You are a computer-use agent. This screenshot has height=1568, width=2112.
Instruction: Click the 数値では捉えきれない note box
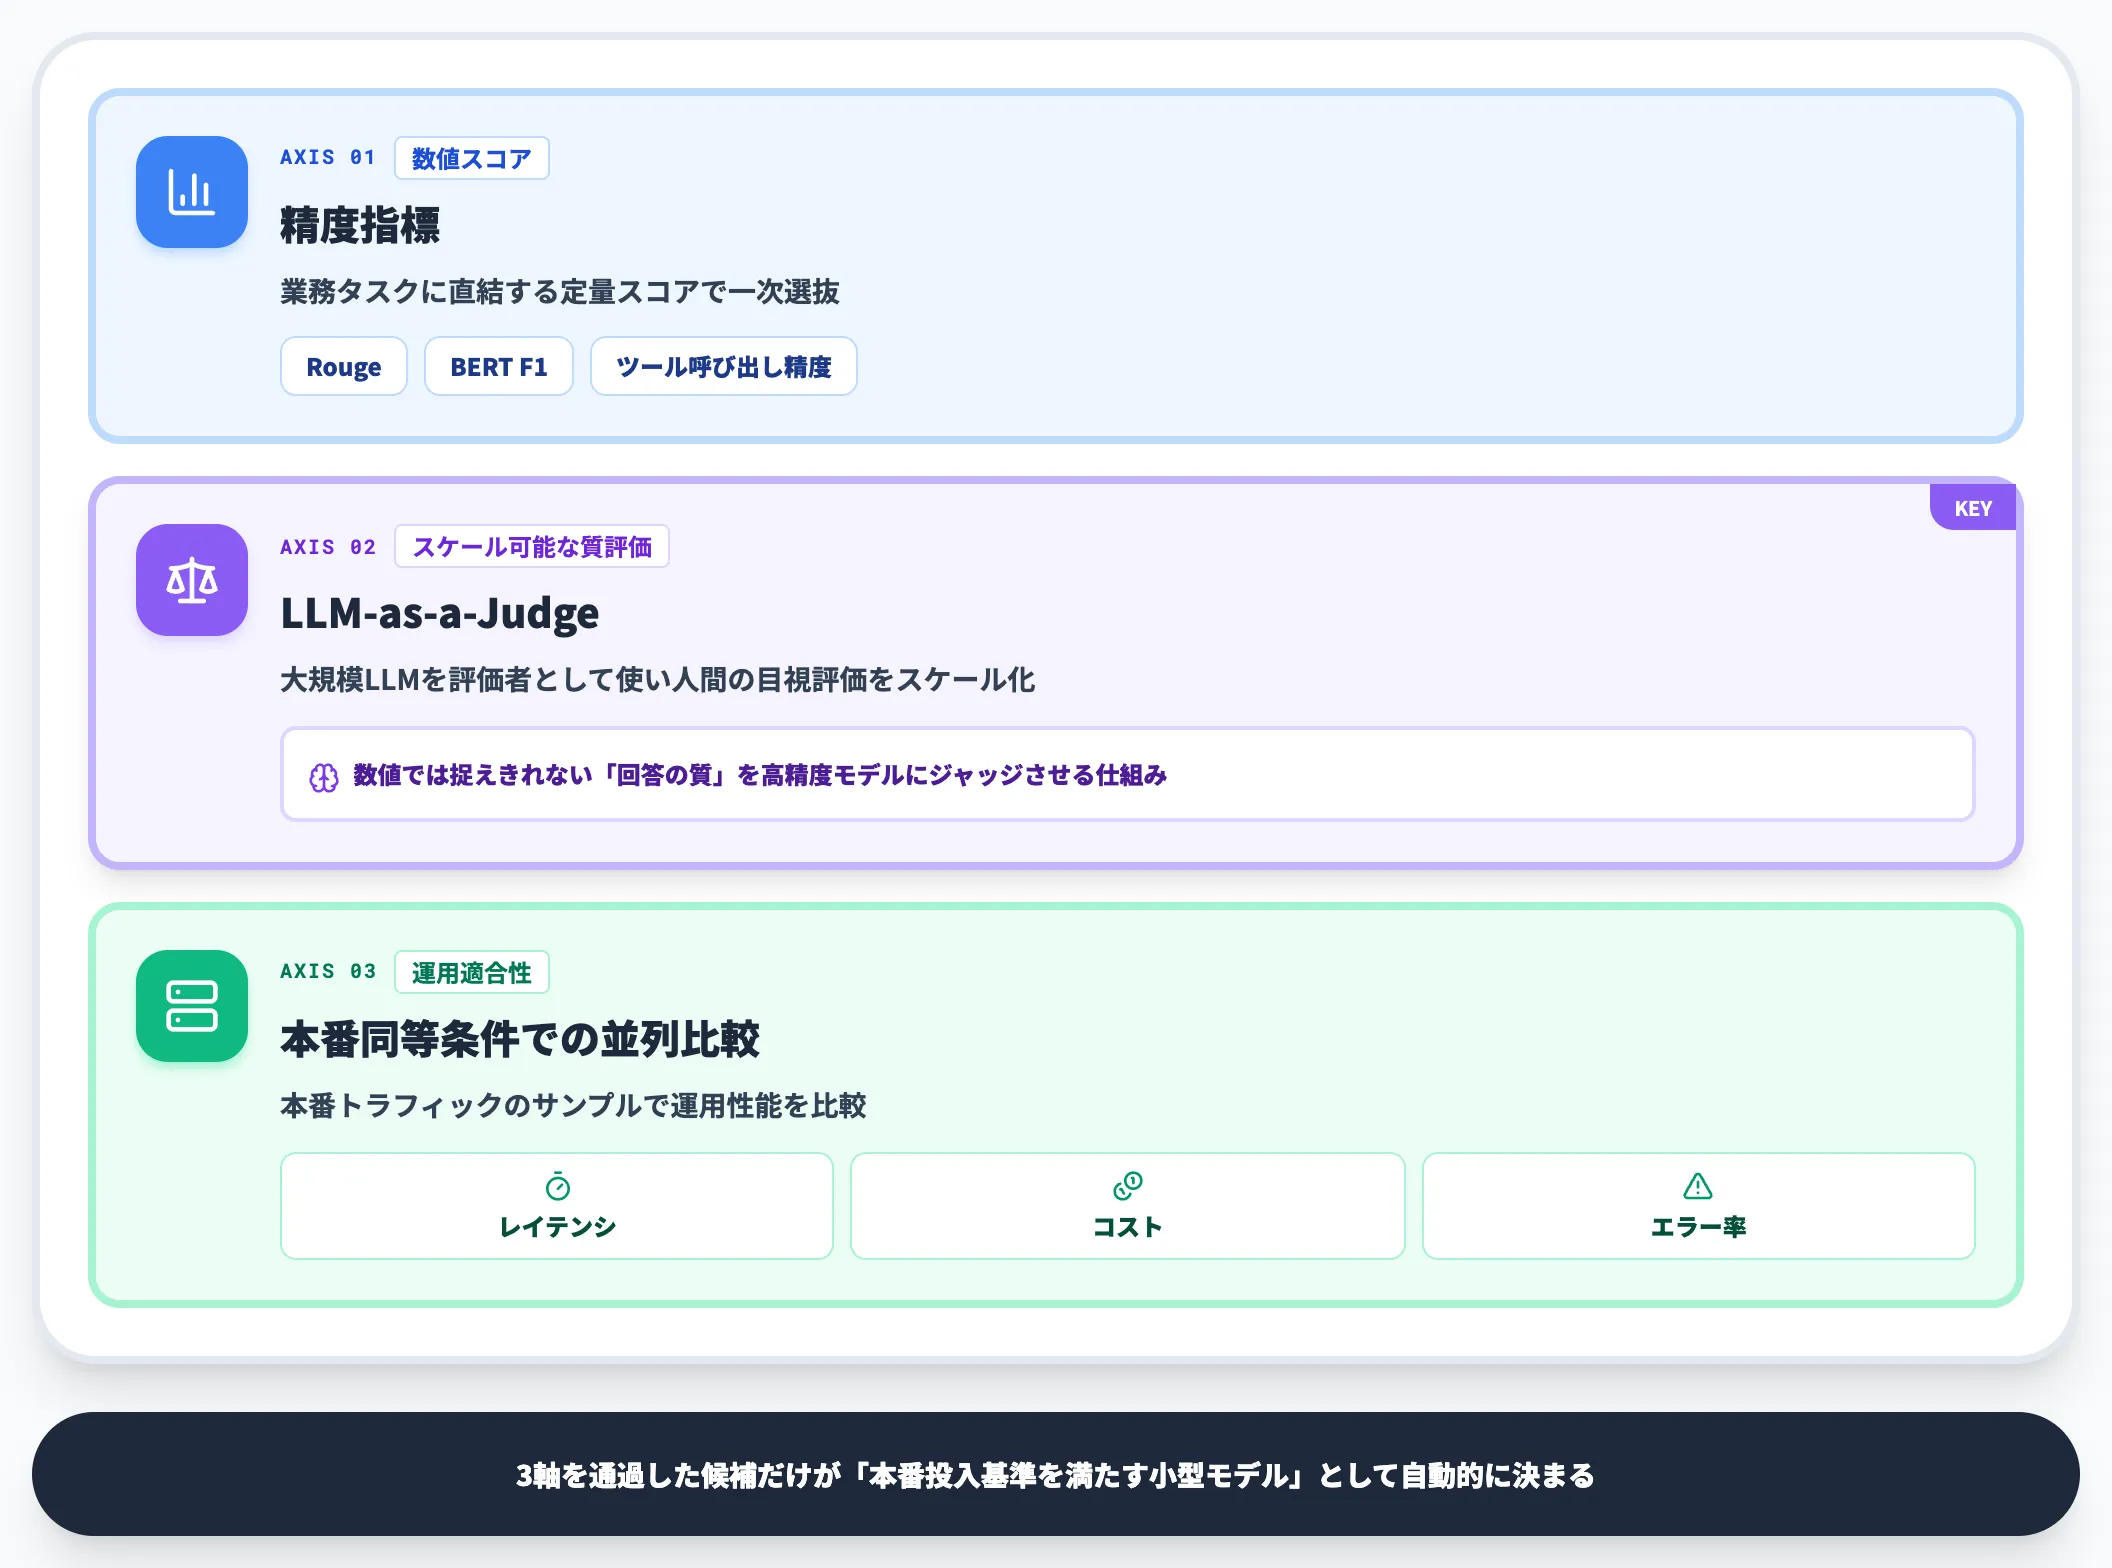click(1128, 775)
